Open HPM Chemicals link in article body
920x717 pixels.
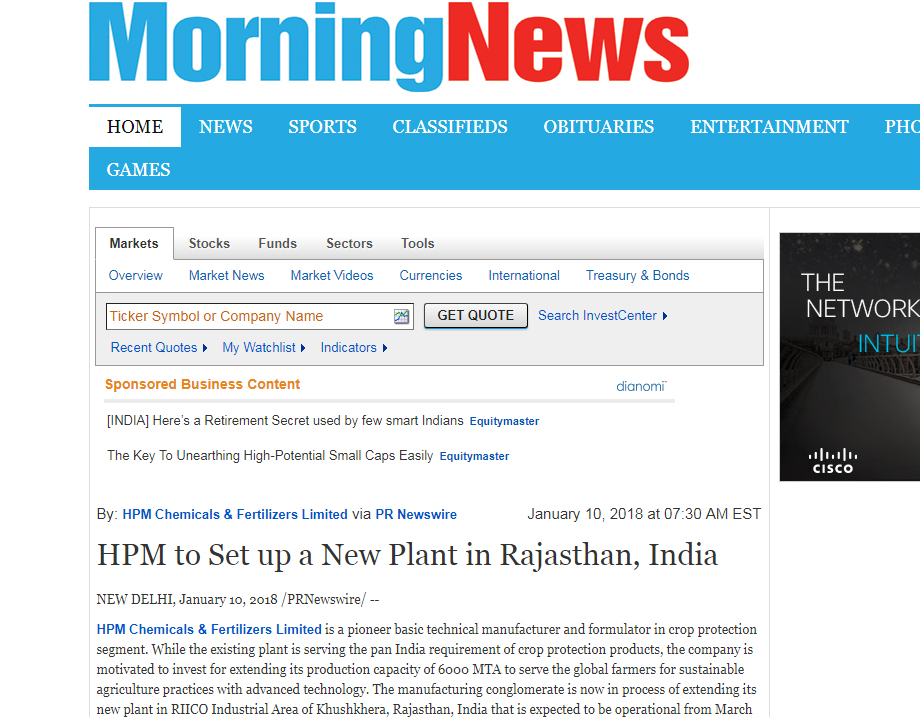coord(209,630)
